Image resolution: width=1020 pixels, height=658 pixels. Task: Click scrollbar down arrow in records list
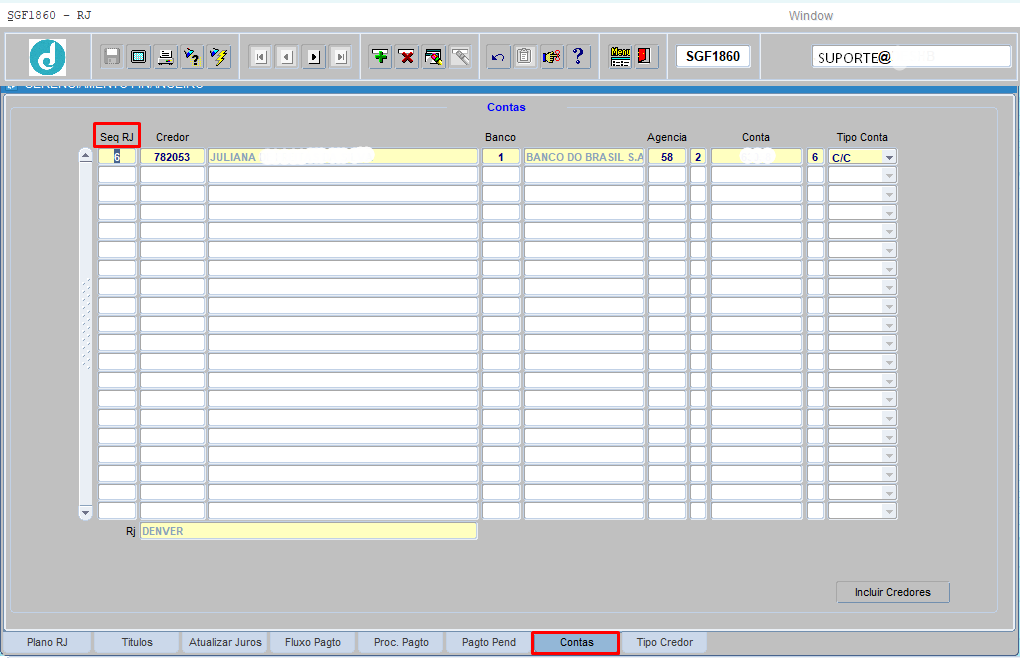(85, 512)
